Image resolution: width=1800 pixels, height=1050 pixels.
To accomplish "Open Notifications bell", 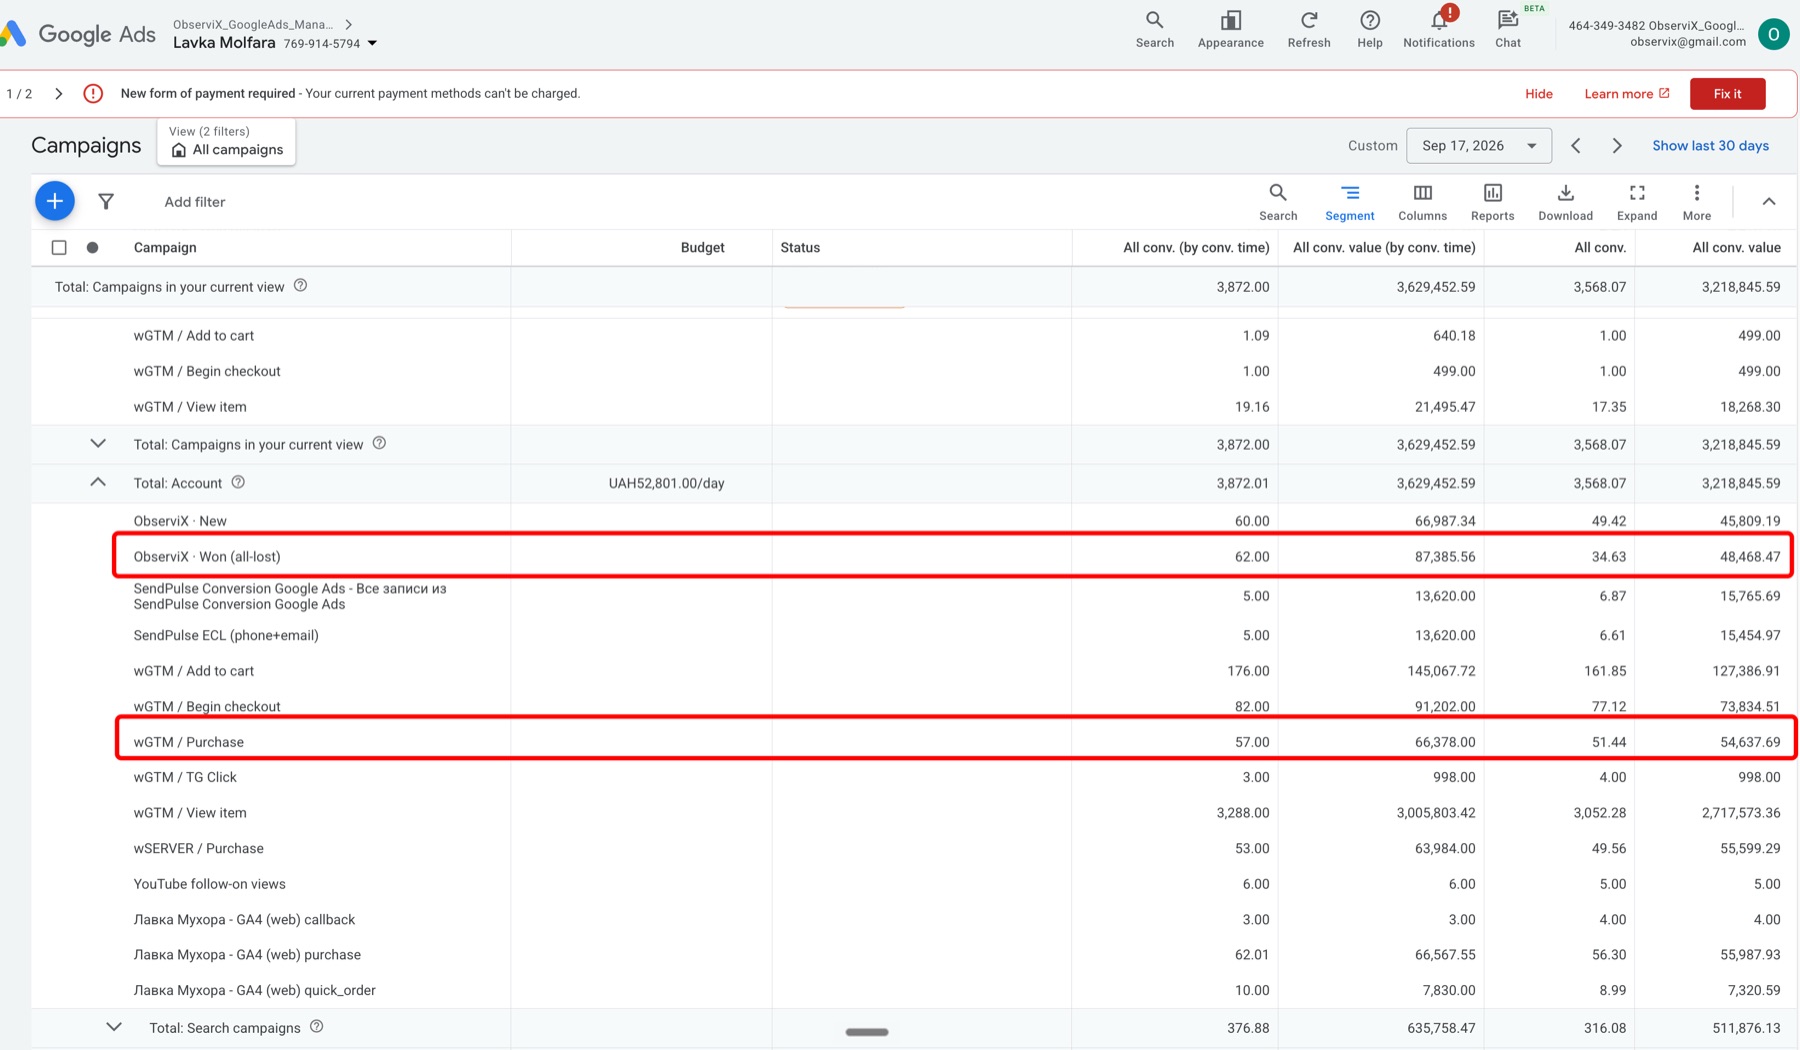I will click(1438, 29).
